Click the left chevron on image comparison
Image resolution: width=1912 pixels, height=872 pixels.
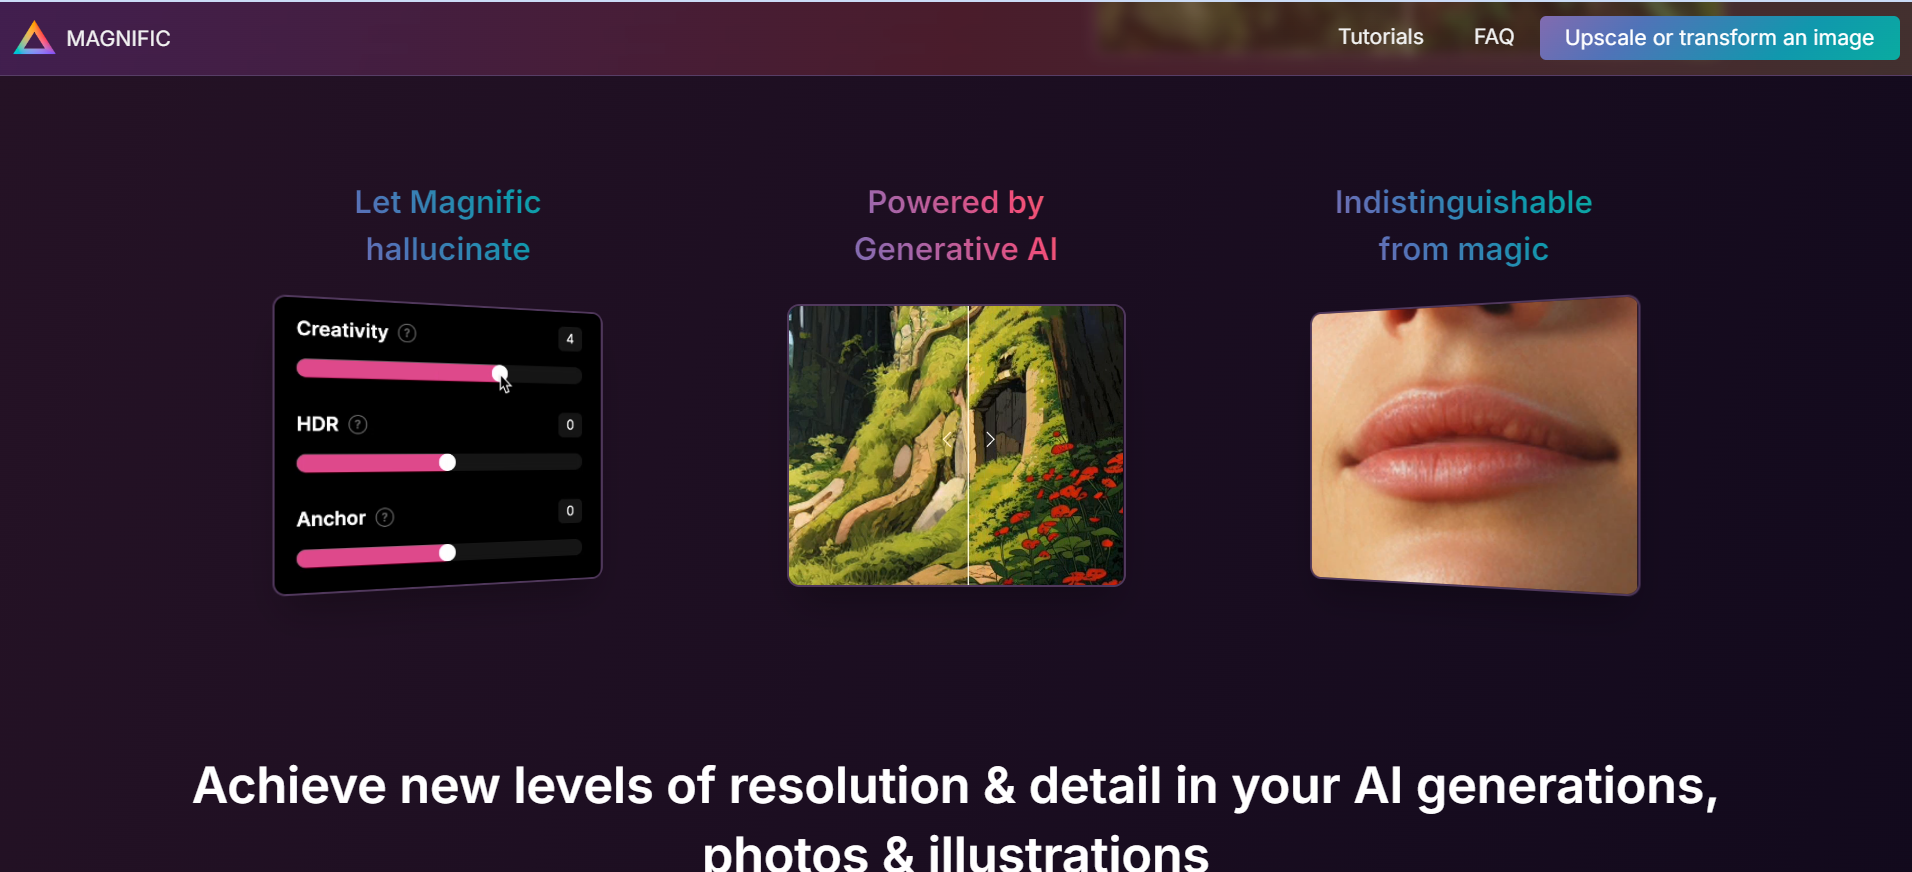pos(948,439)
